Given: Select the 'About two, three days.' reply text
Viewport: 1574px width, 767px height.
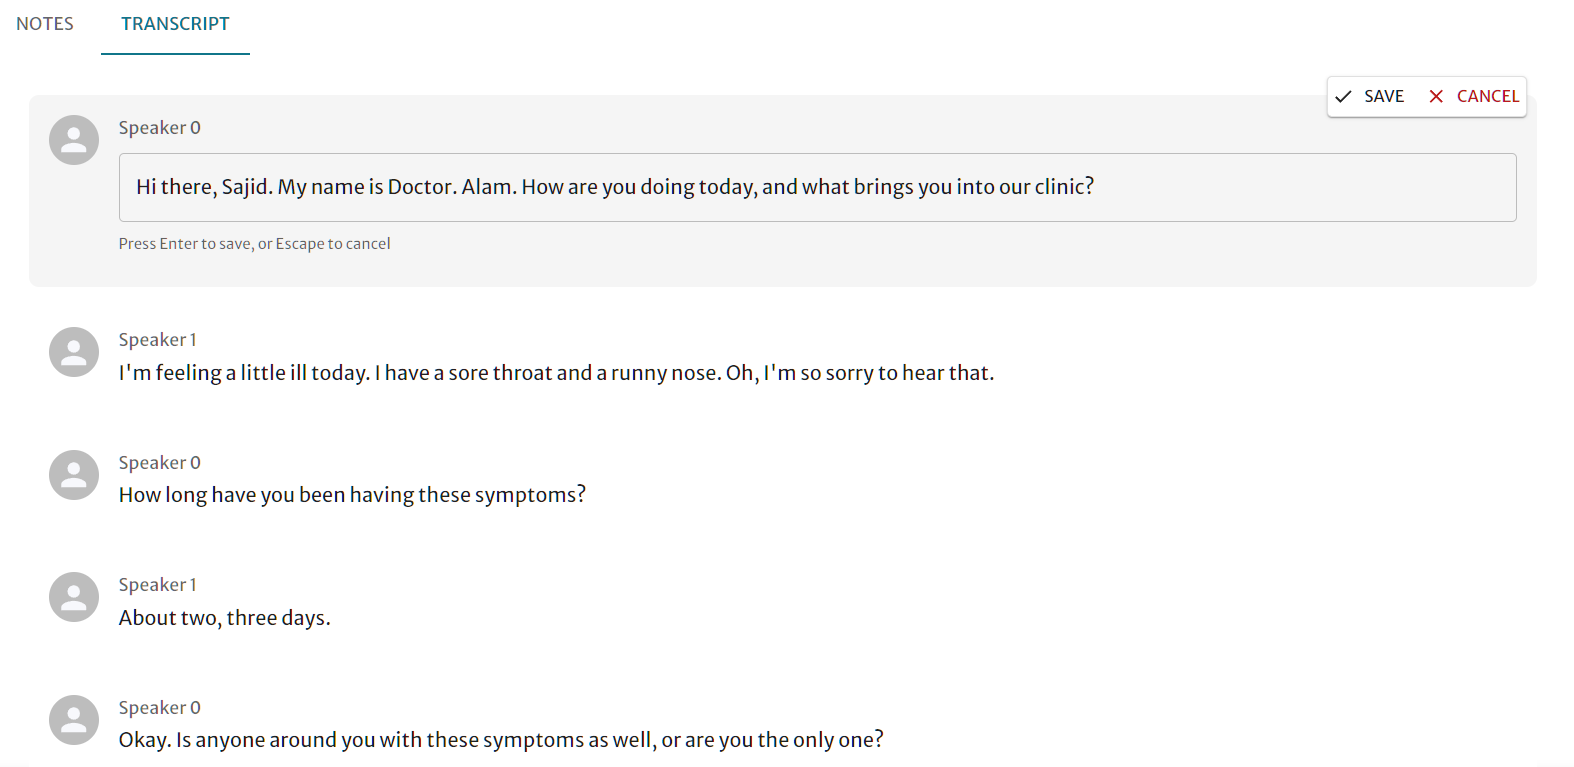Looking at the screenshot, I should [224, 618].
